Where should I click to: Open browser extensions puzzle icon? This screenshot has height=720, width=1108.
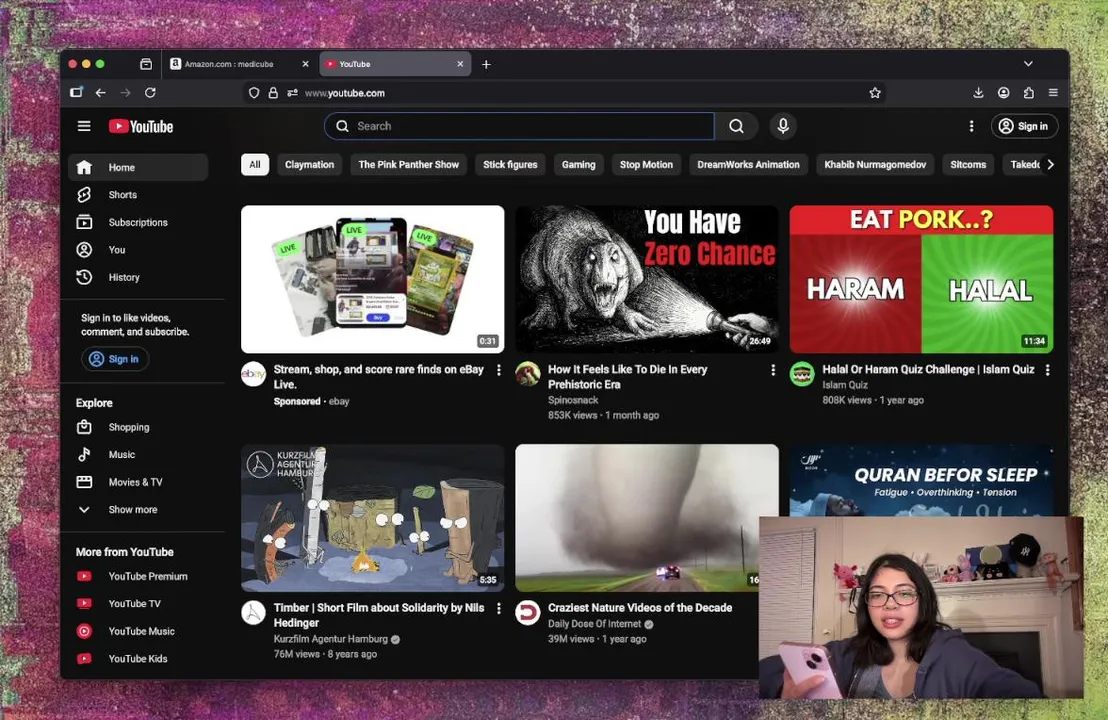[x=1028, y=93]
